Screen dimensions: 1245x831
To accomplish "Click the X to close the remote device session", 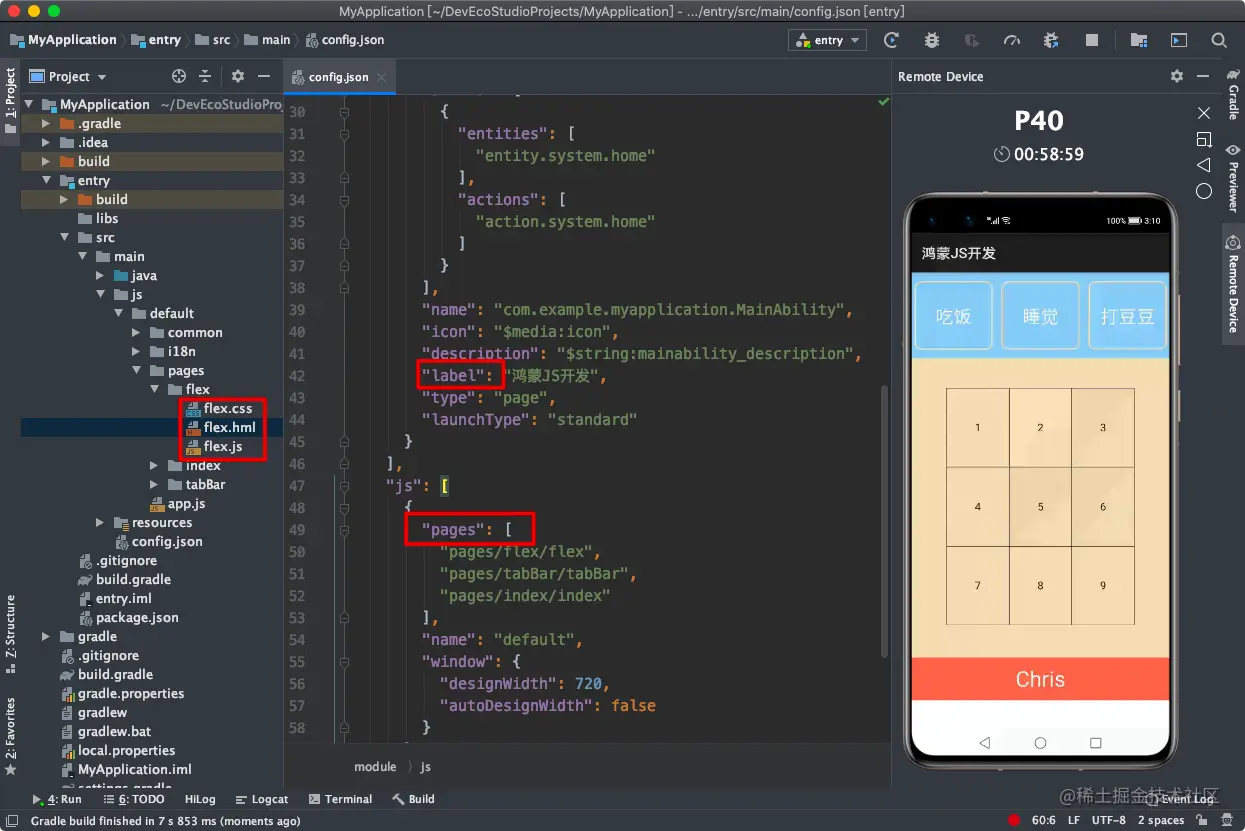I will [1204, 113].
